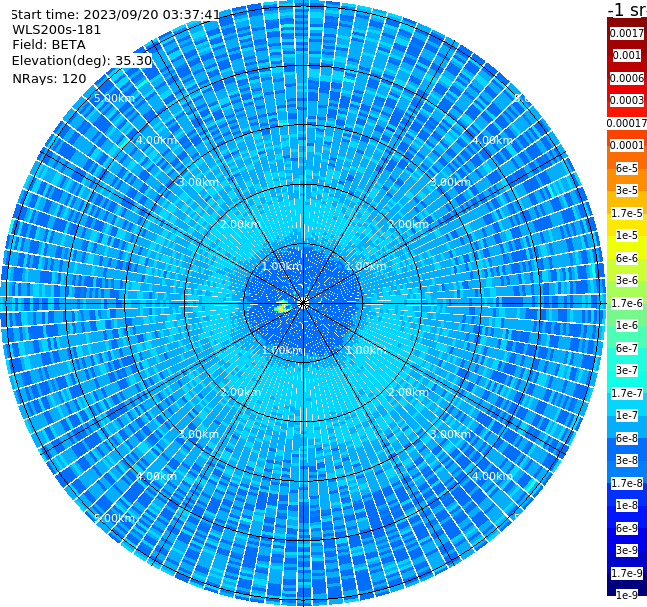The height and width of the screenshot is (607, 647).
Task: Click the sr-1 units title above colorbar
Action: [627, 10]
